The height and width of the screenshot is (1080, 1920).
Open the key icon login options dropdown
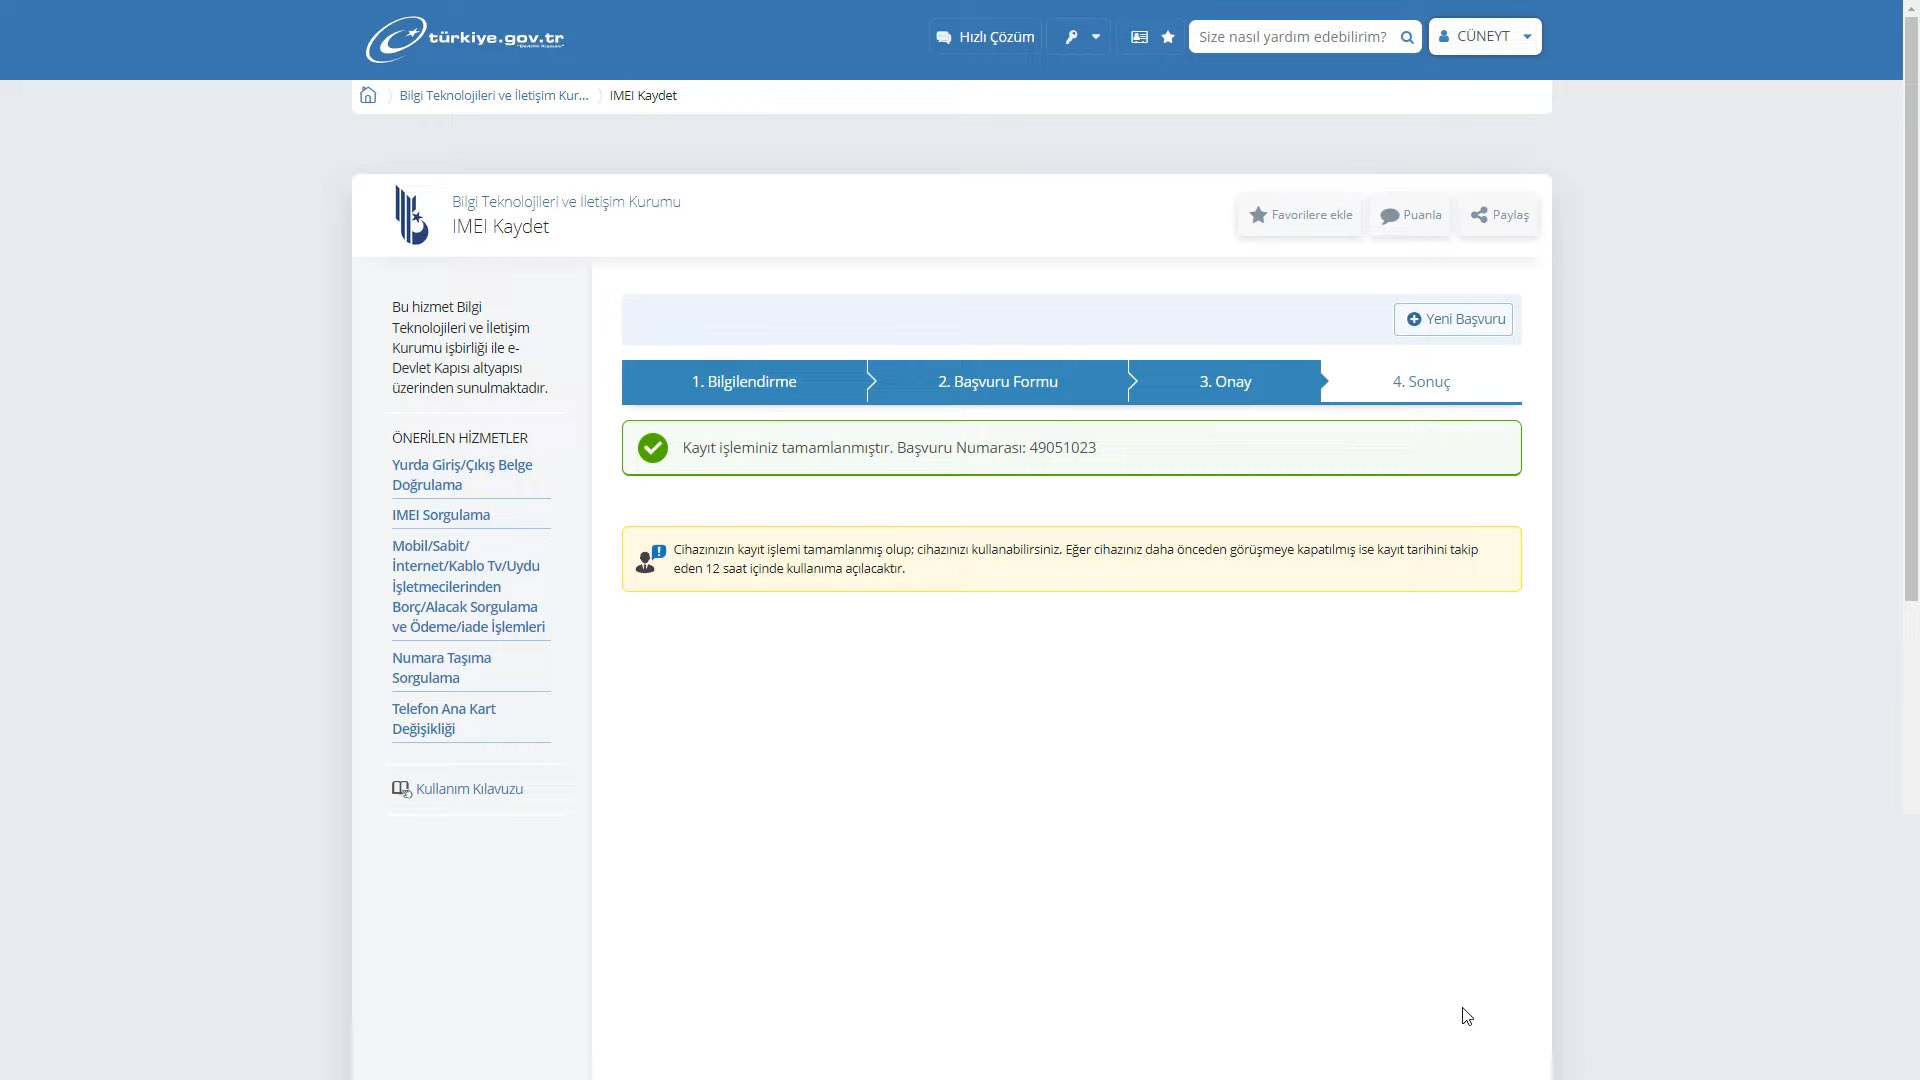tap(1080, 37)
